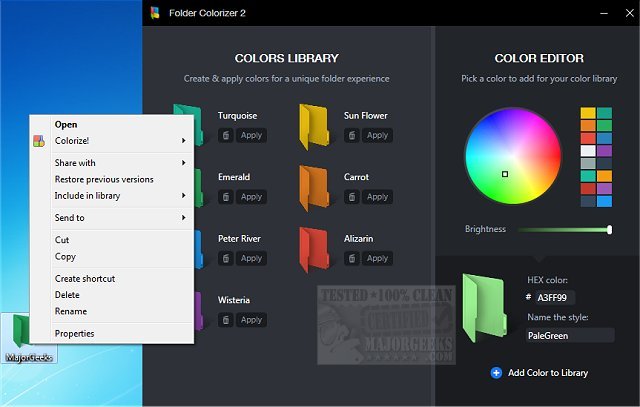Click the COLORS LIBRARY heading
The height and width of the screenshot is (407, 640).
click(287, 58)
